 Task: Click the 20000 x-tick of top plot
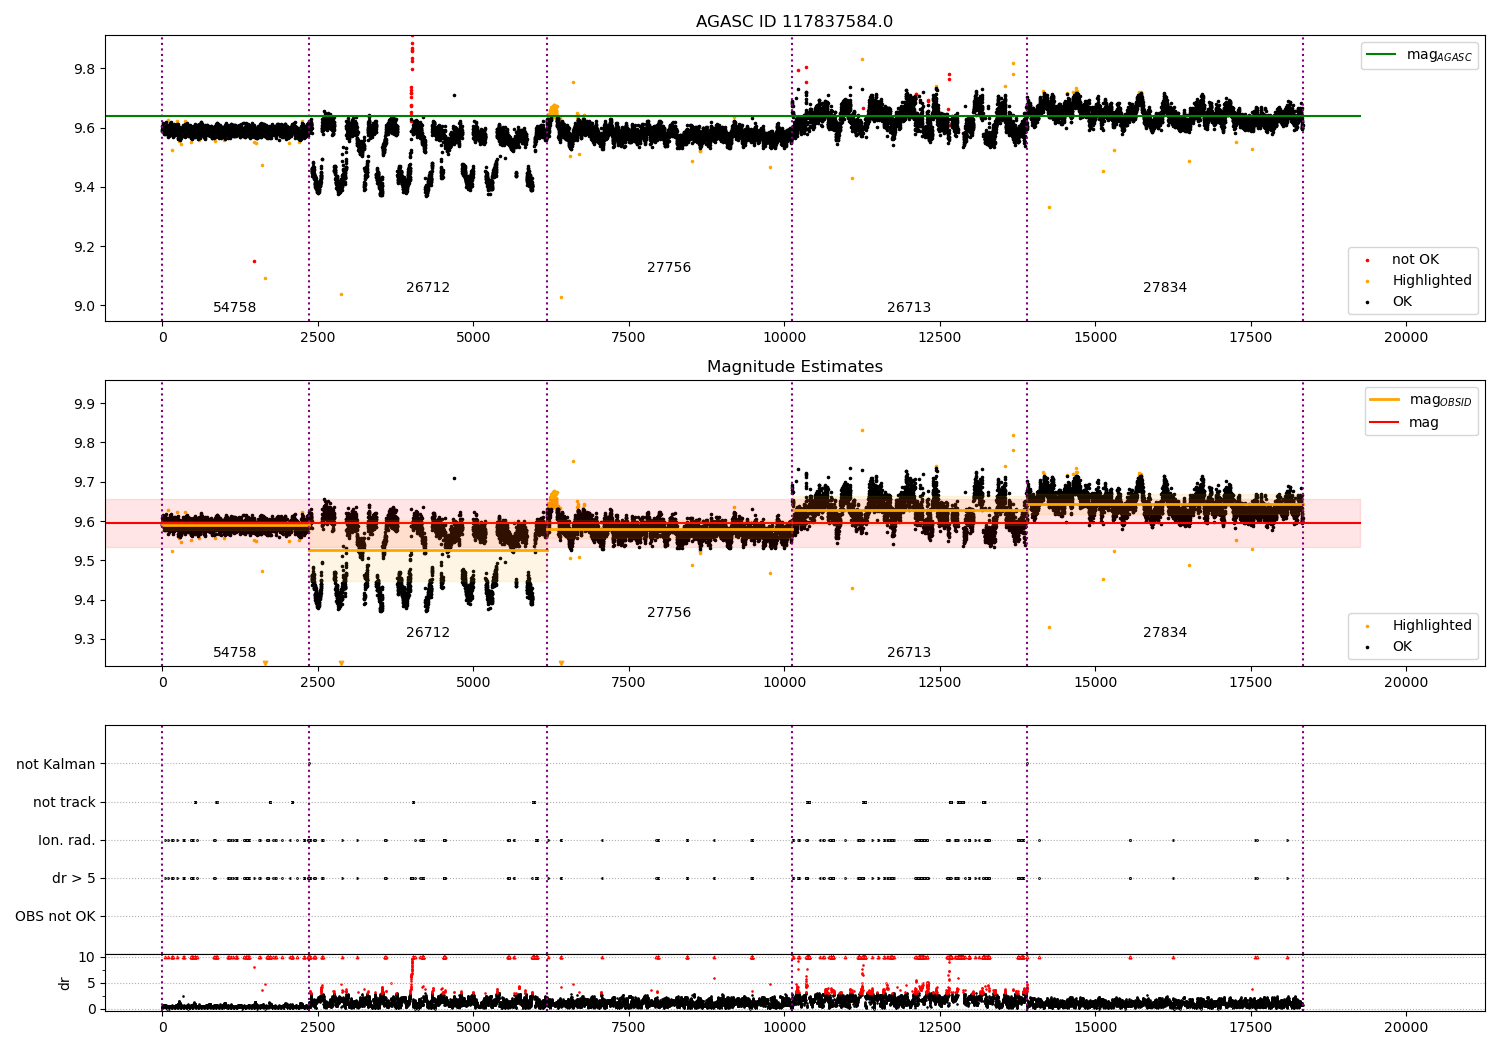tap(1406, 338)
